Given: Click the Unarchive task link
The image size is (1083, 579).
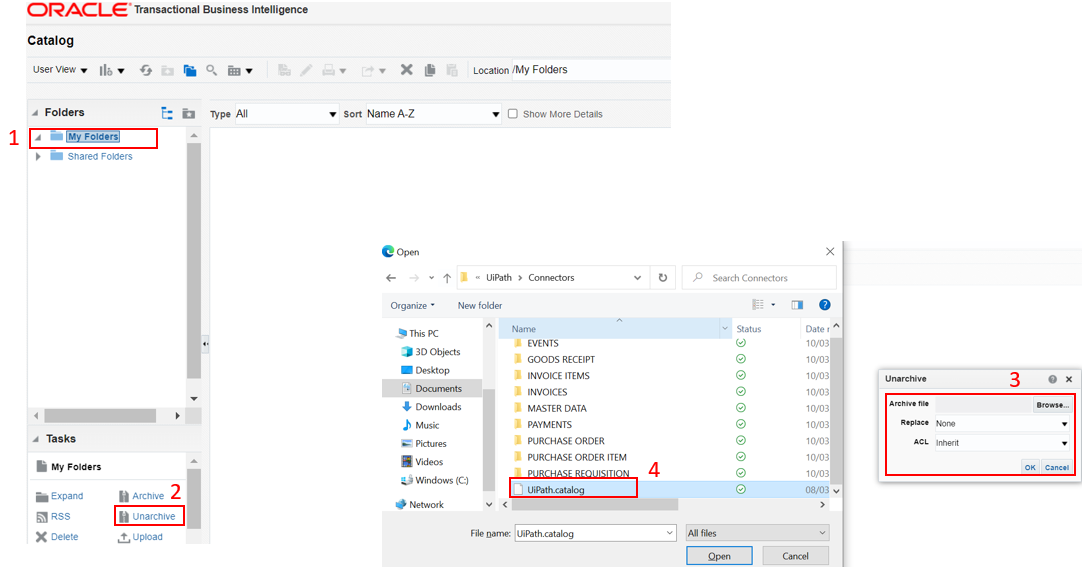Looking at the screenshot, I should tap(153, 516).
